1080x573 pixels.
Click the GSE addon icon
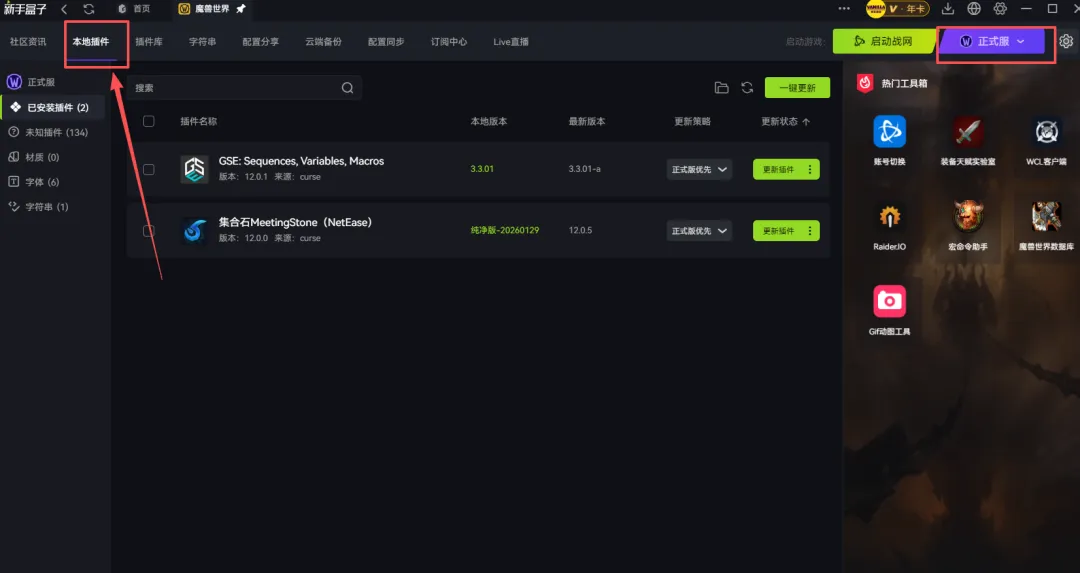(194, 169)
